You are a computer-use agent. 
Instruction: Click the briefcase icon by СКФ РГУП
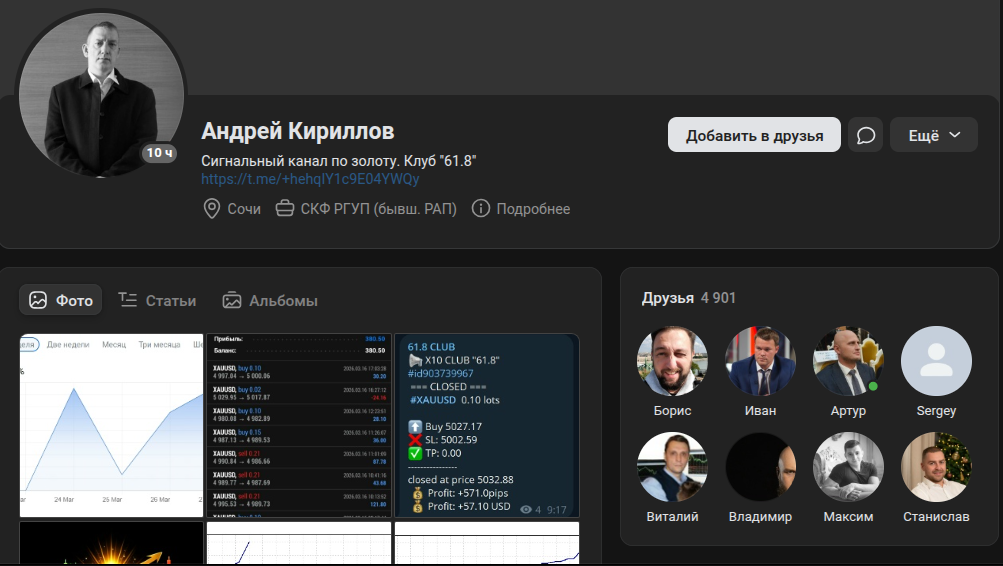pos(285,208)
